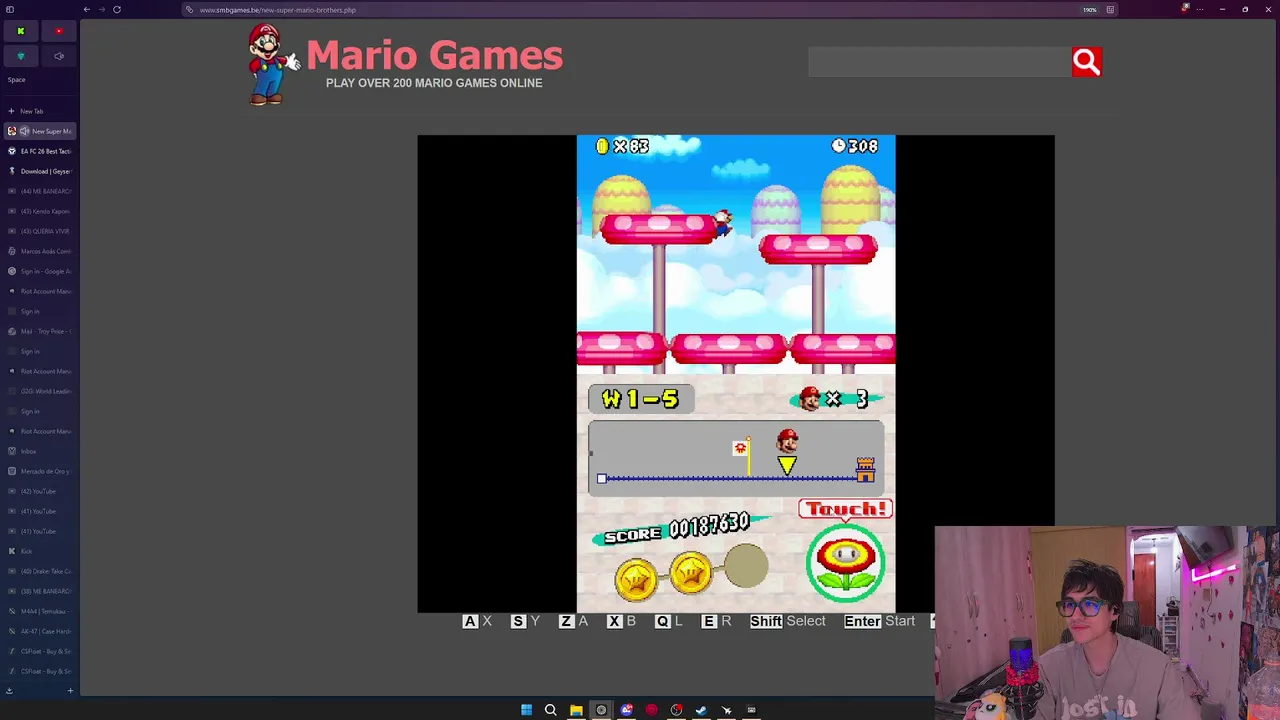Click the webcam overlay of the streamer
The height and width of the screenshot is (720, 1280).
click(1107, 622)
